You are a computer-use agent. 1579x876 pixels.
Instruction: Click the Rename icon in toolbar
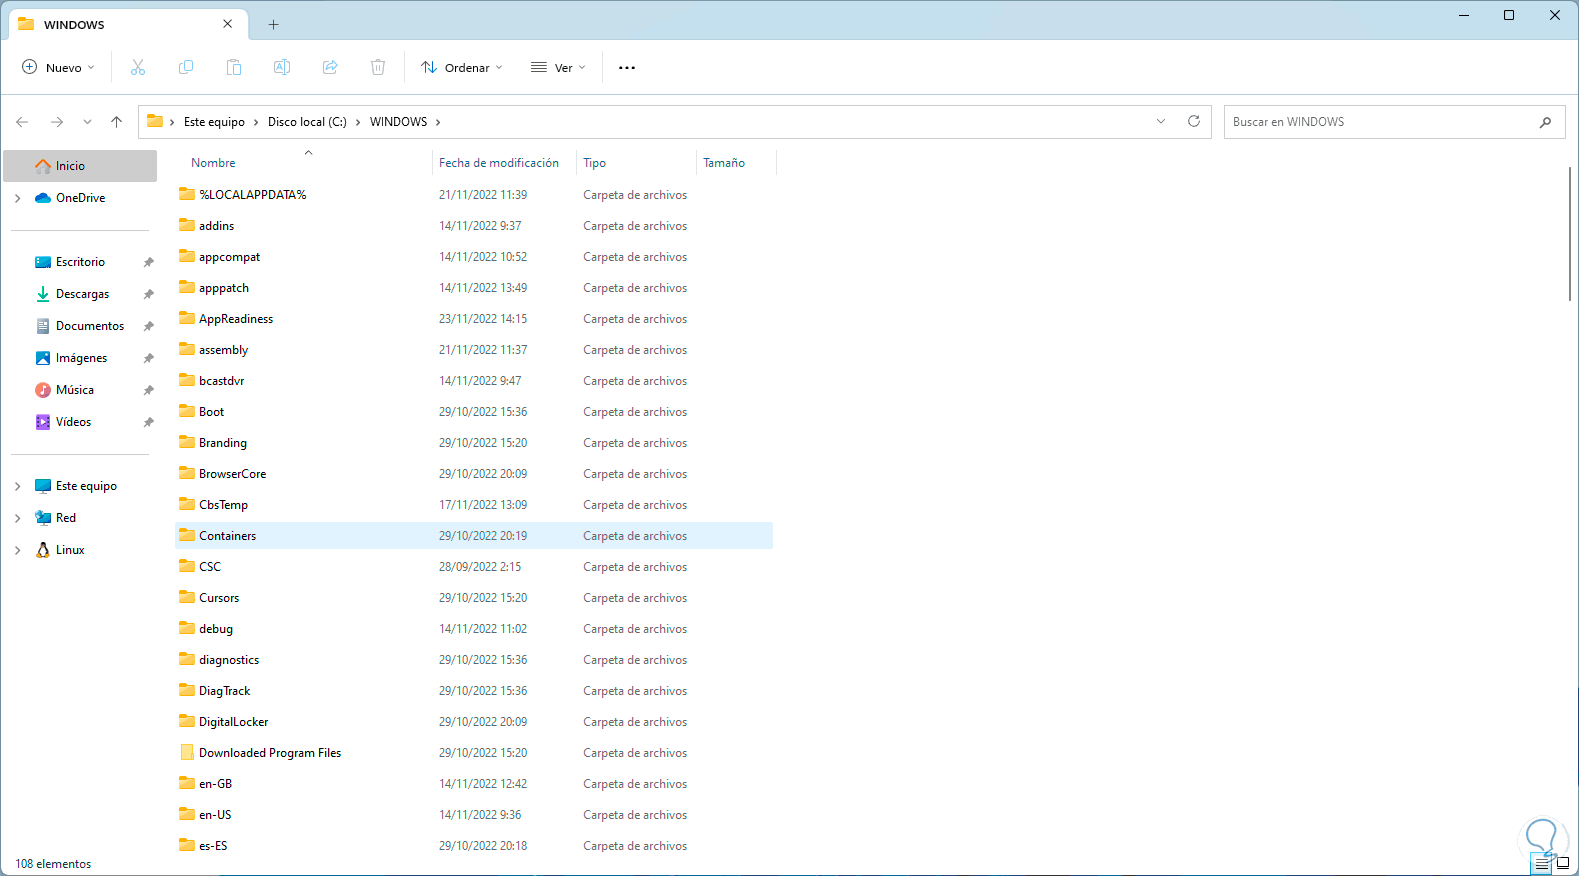282,67
